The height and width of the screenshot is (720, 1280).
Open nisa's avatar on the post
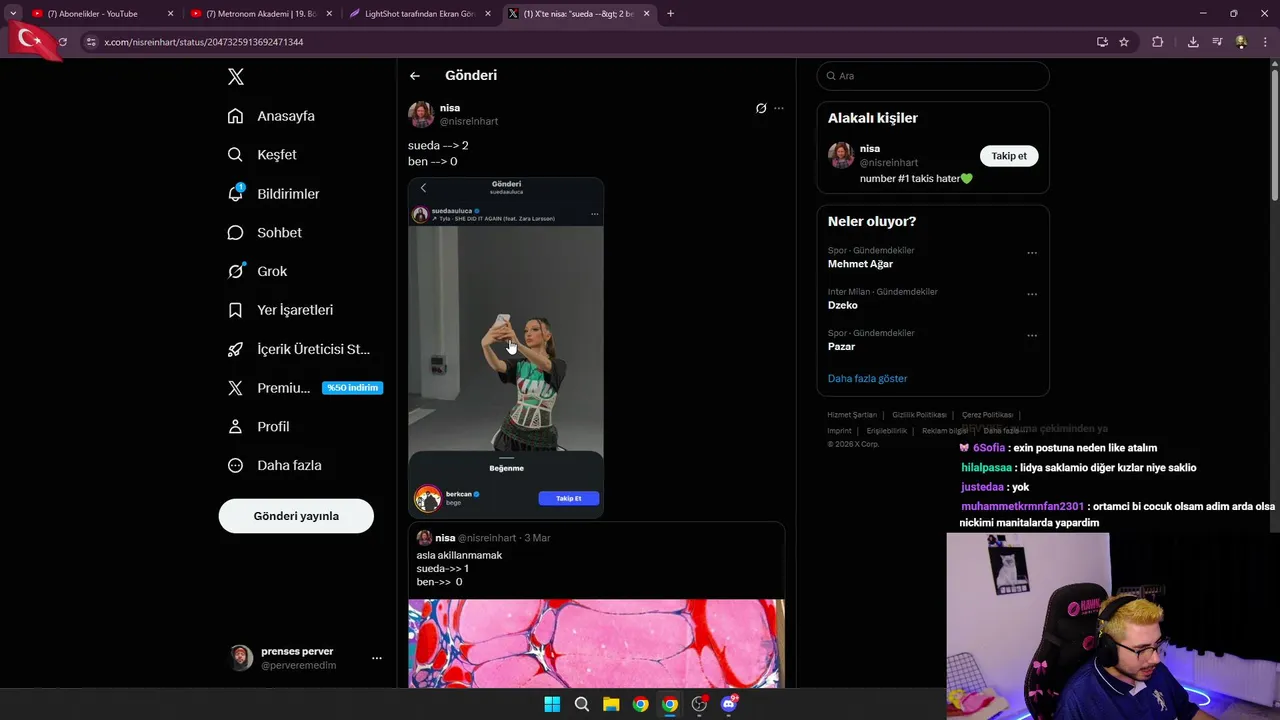click(x=421, y=114)
